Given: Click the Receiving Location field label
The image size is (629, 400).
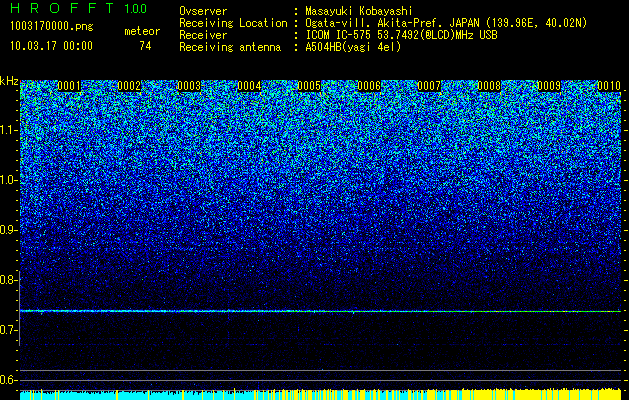Looking at the screenshot, I should pos(233,23).
